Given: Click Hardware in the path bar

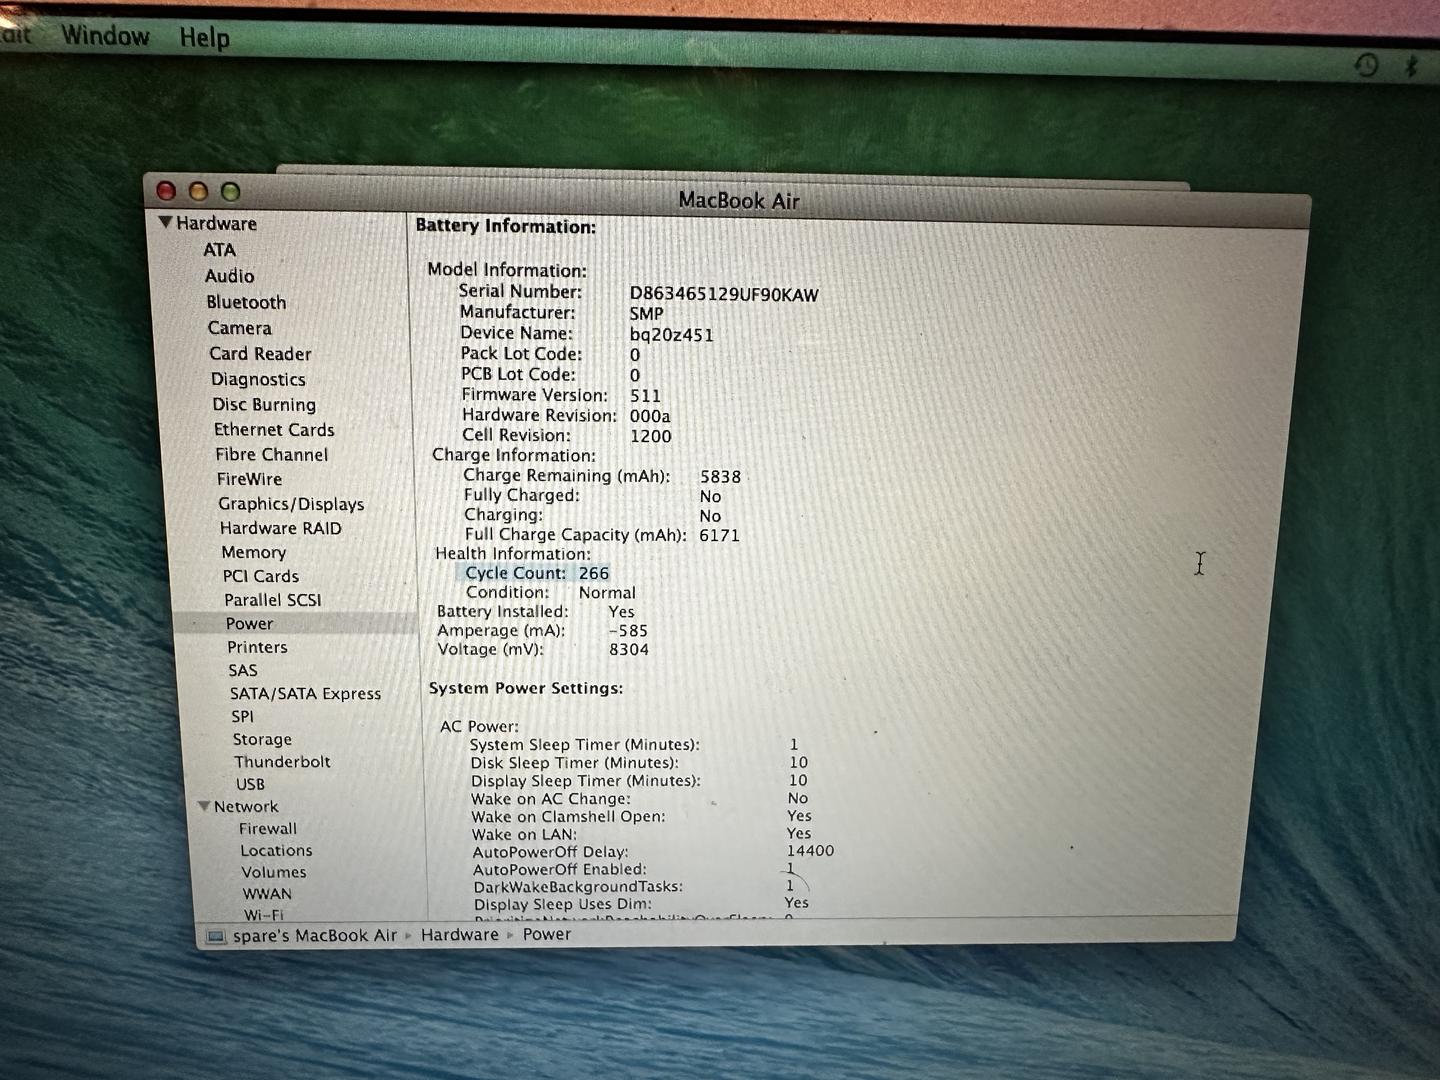Looking at the screenshot, I should pyautogui.click(x=459, y=934).
